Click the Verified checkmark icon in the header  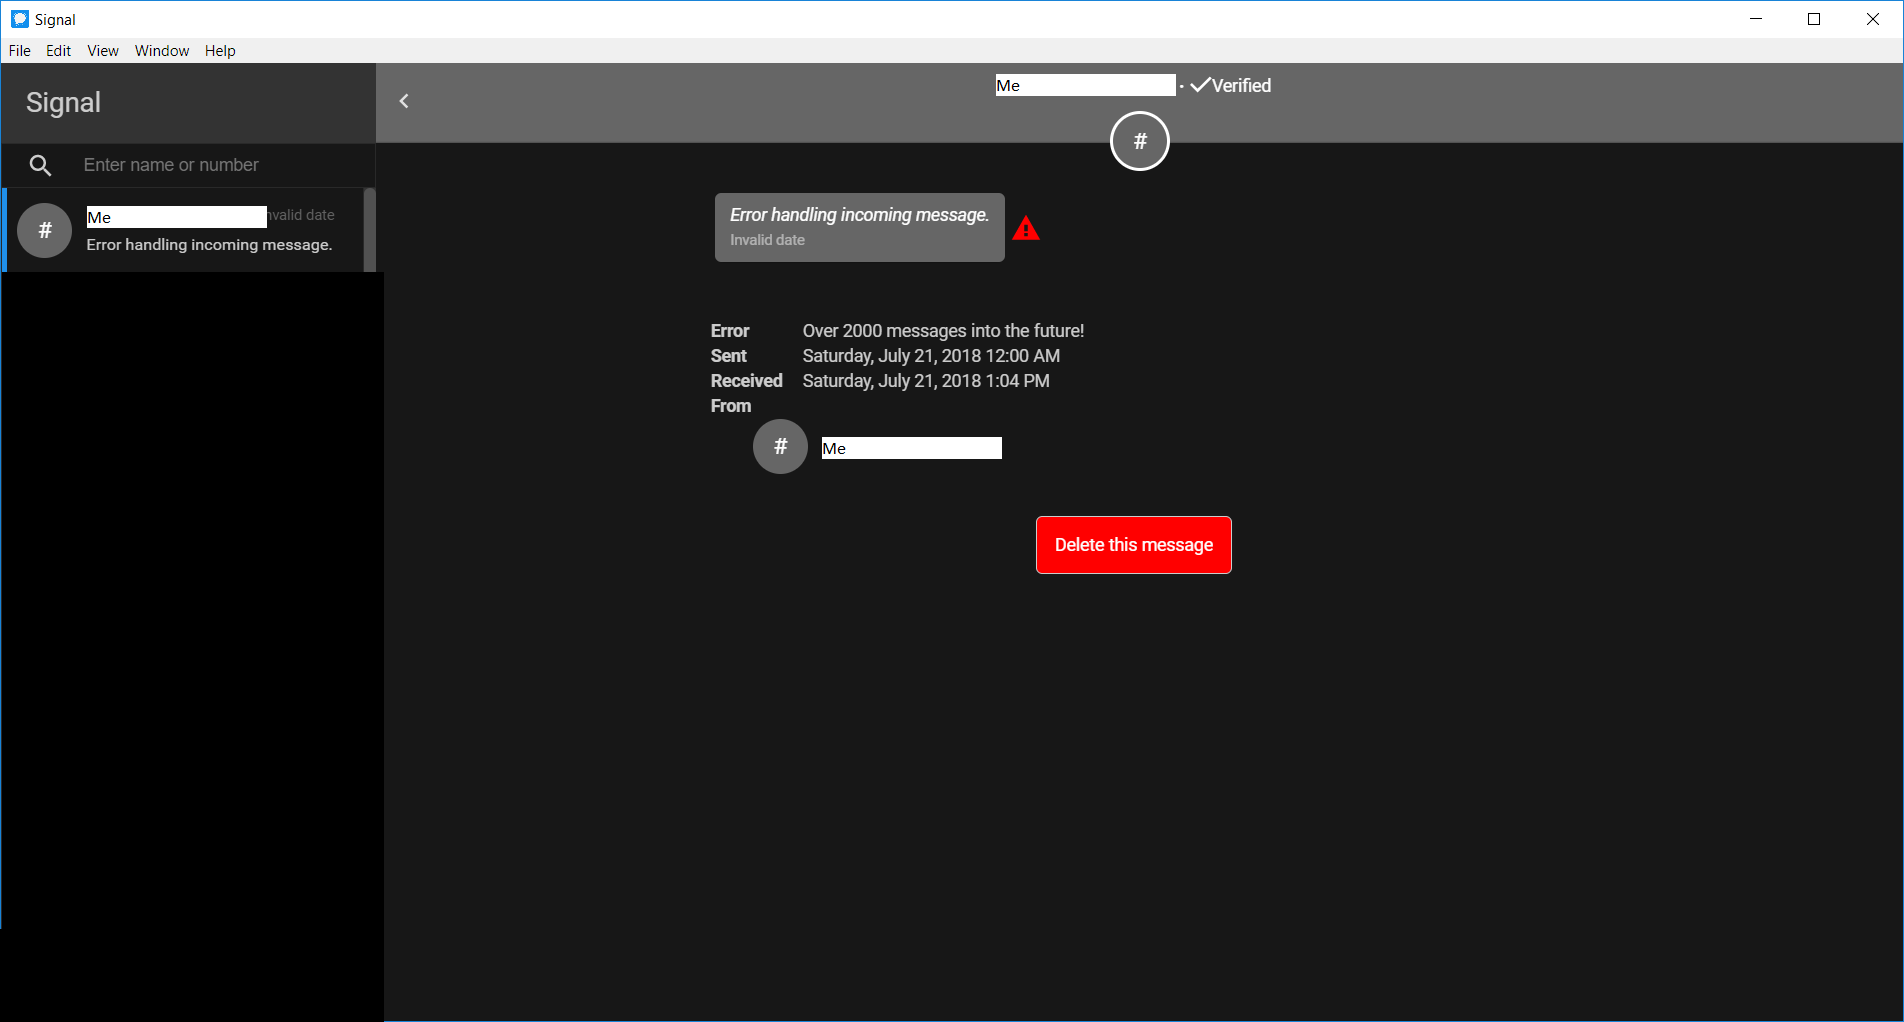point(1200,85)
